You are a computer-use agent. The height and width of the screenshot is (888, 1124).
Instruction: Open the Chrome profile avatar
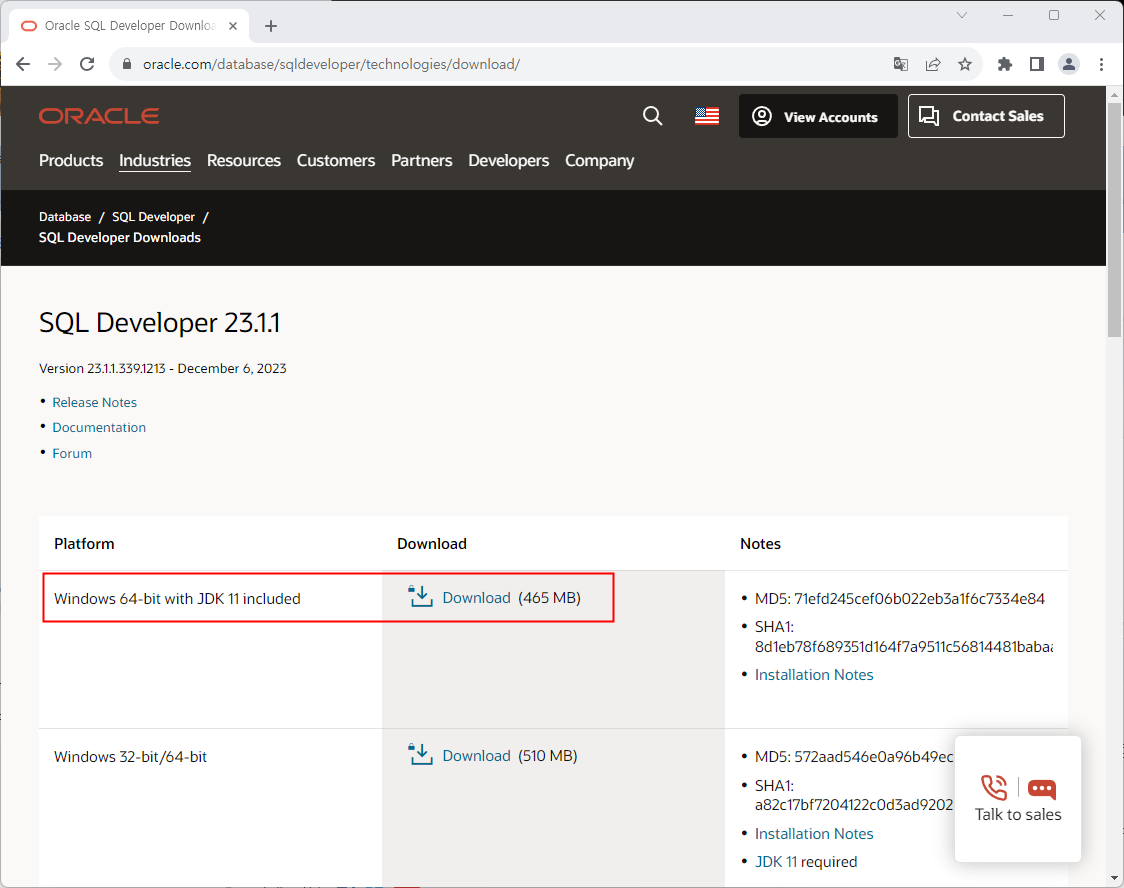click(1069, 64)
